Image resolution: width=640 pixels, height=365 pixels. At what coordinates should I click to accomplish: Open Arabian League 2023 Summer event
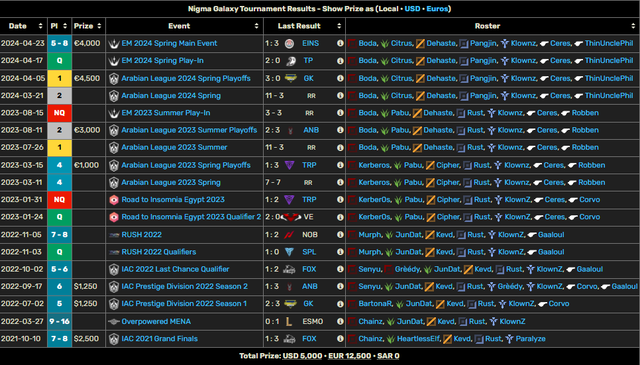[174, 147]
